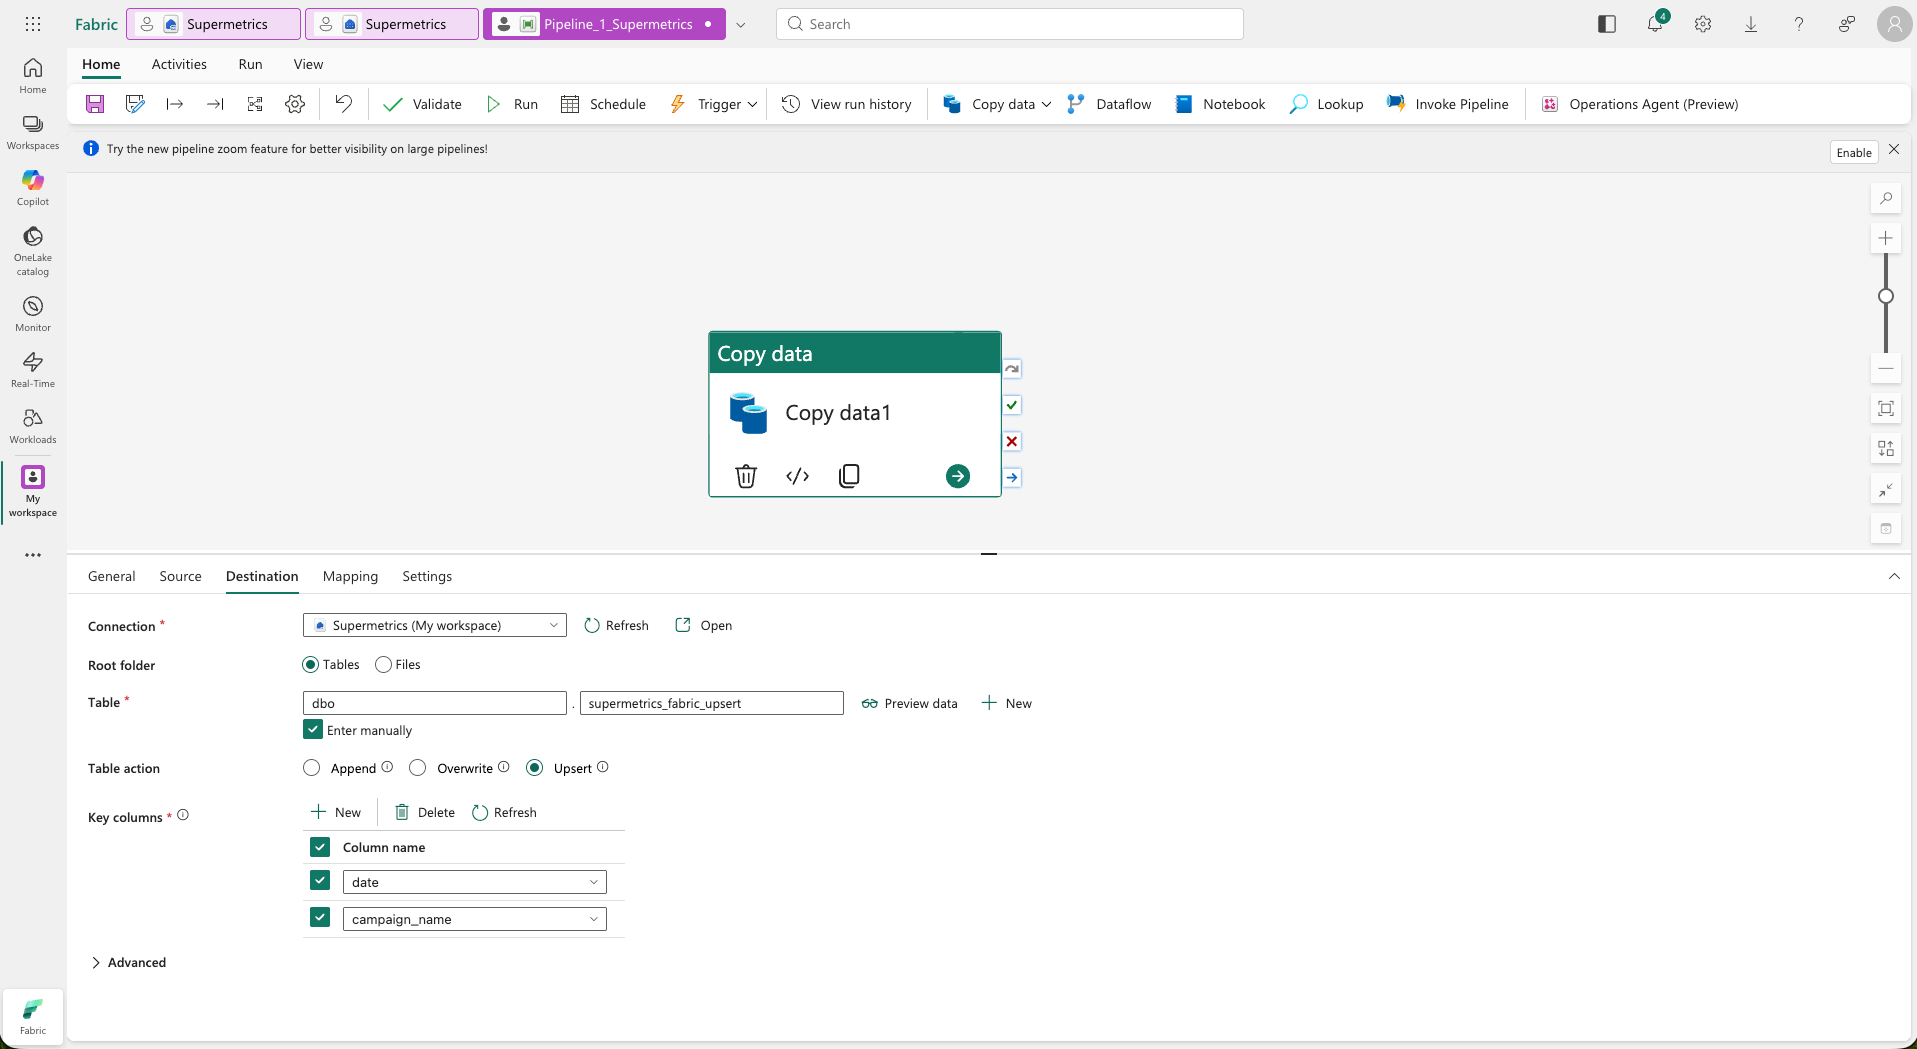Open Real-Time hub in sidebar
1917x1049 pixels.
pos(33,370)
